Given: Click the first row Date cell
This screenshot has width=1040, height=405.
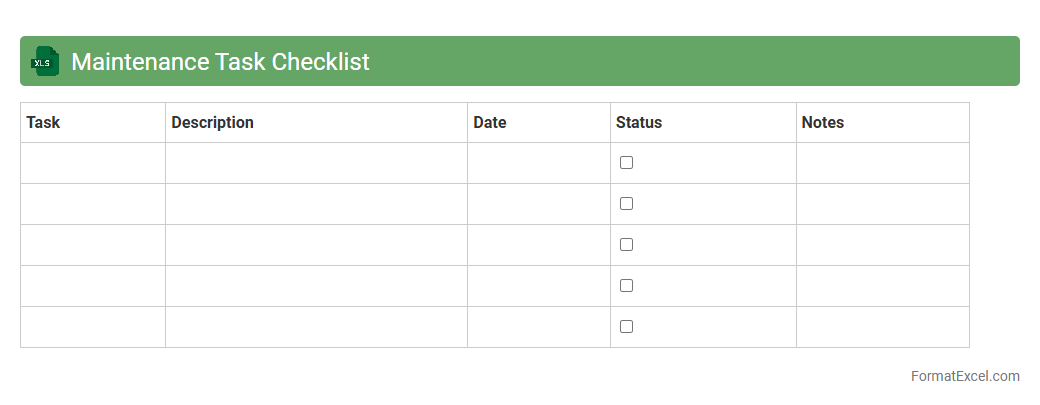Looking at the screenshot, I should [539, 163].
